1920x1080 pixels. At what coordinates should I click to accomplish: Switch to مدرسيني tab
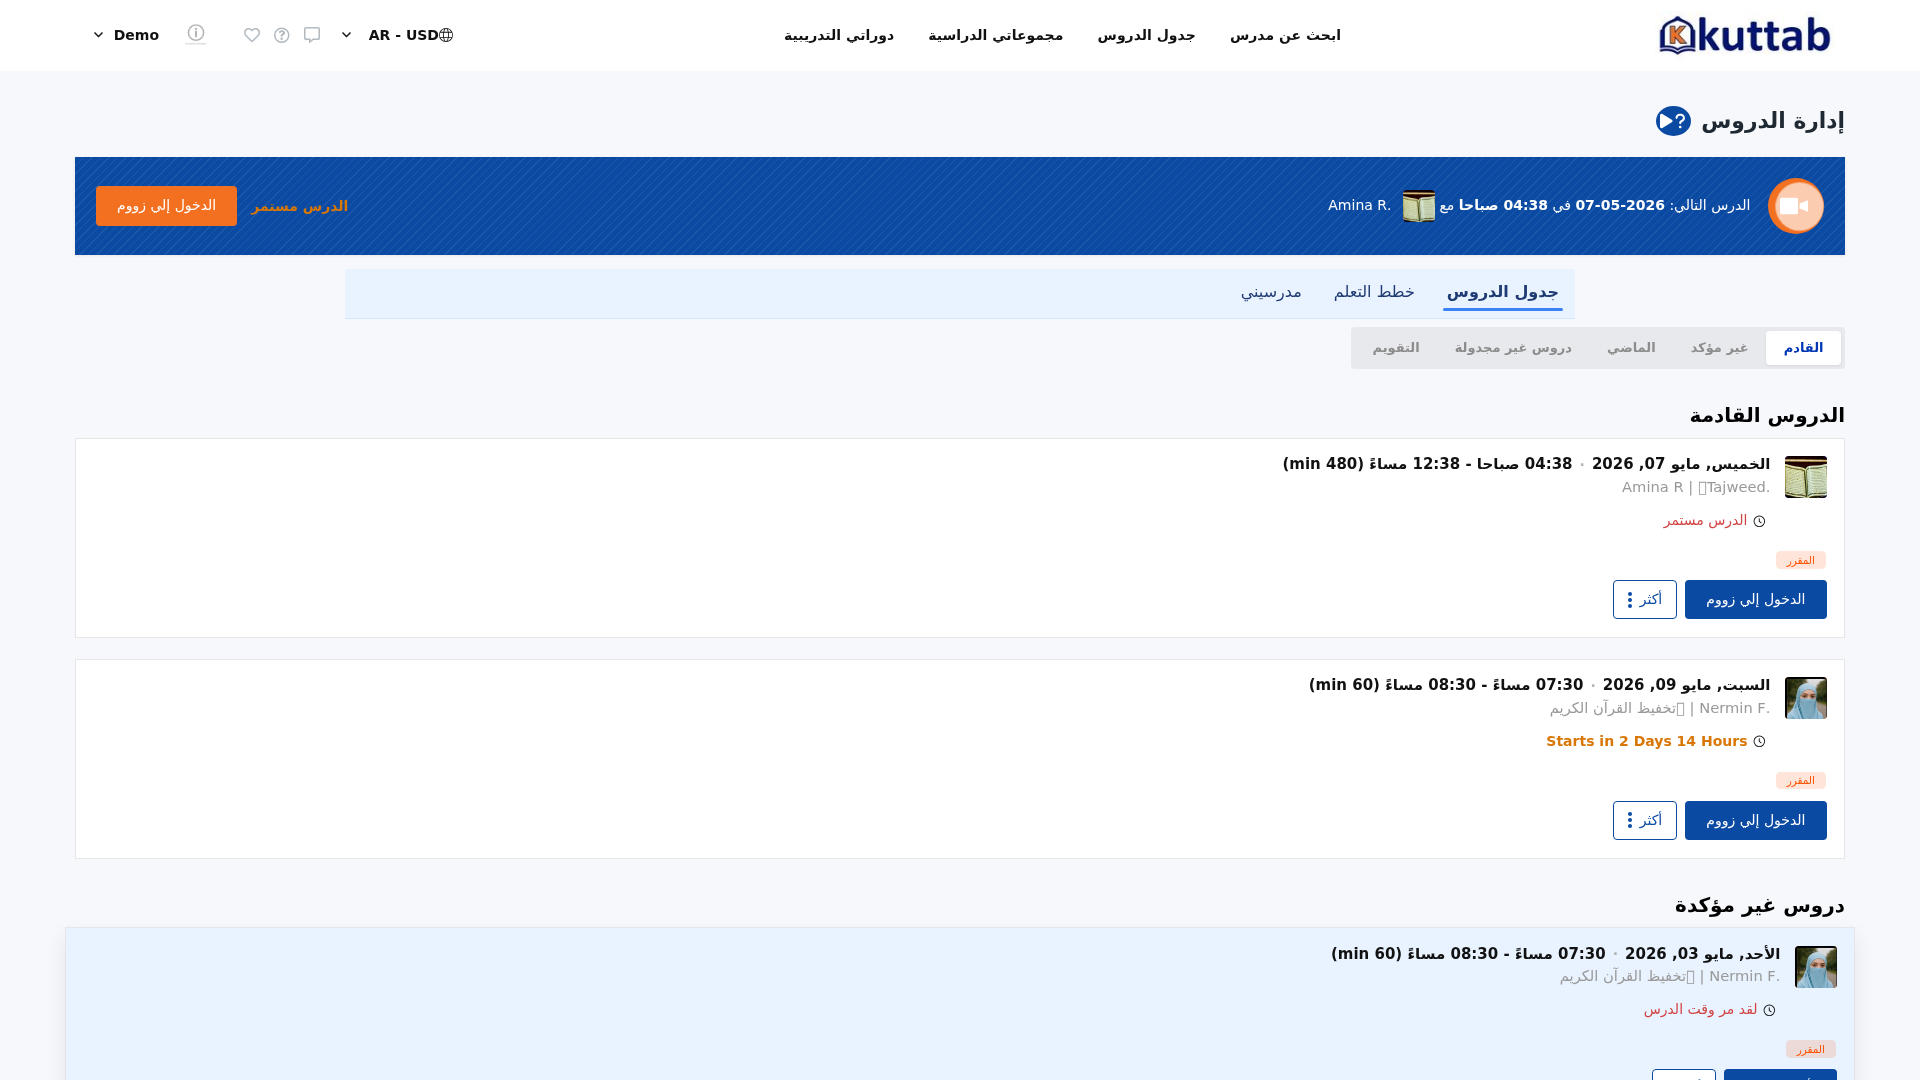pos(1271,292)
